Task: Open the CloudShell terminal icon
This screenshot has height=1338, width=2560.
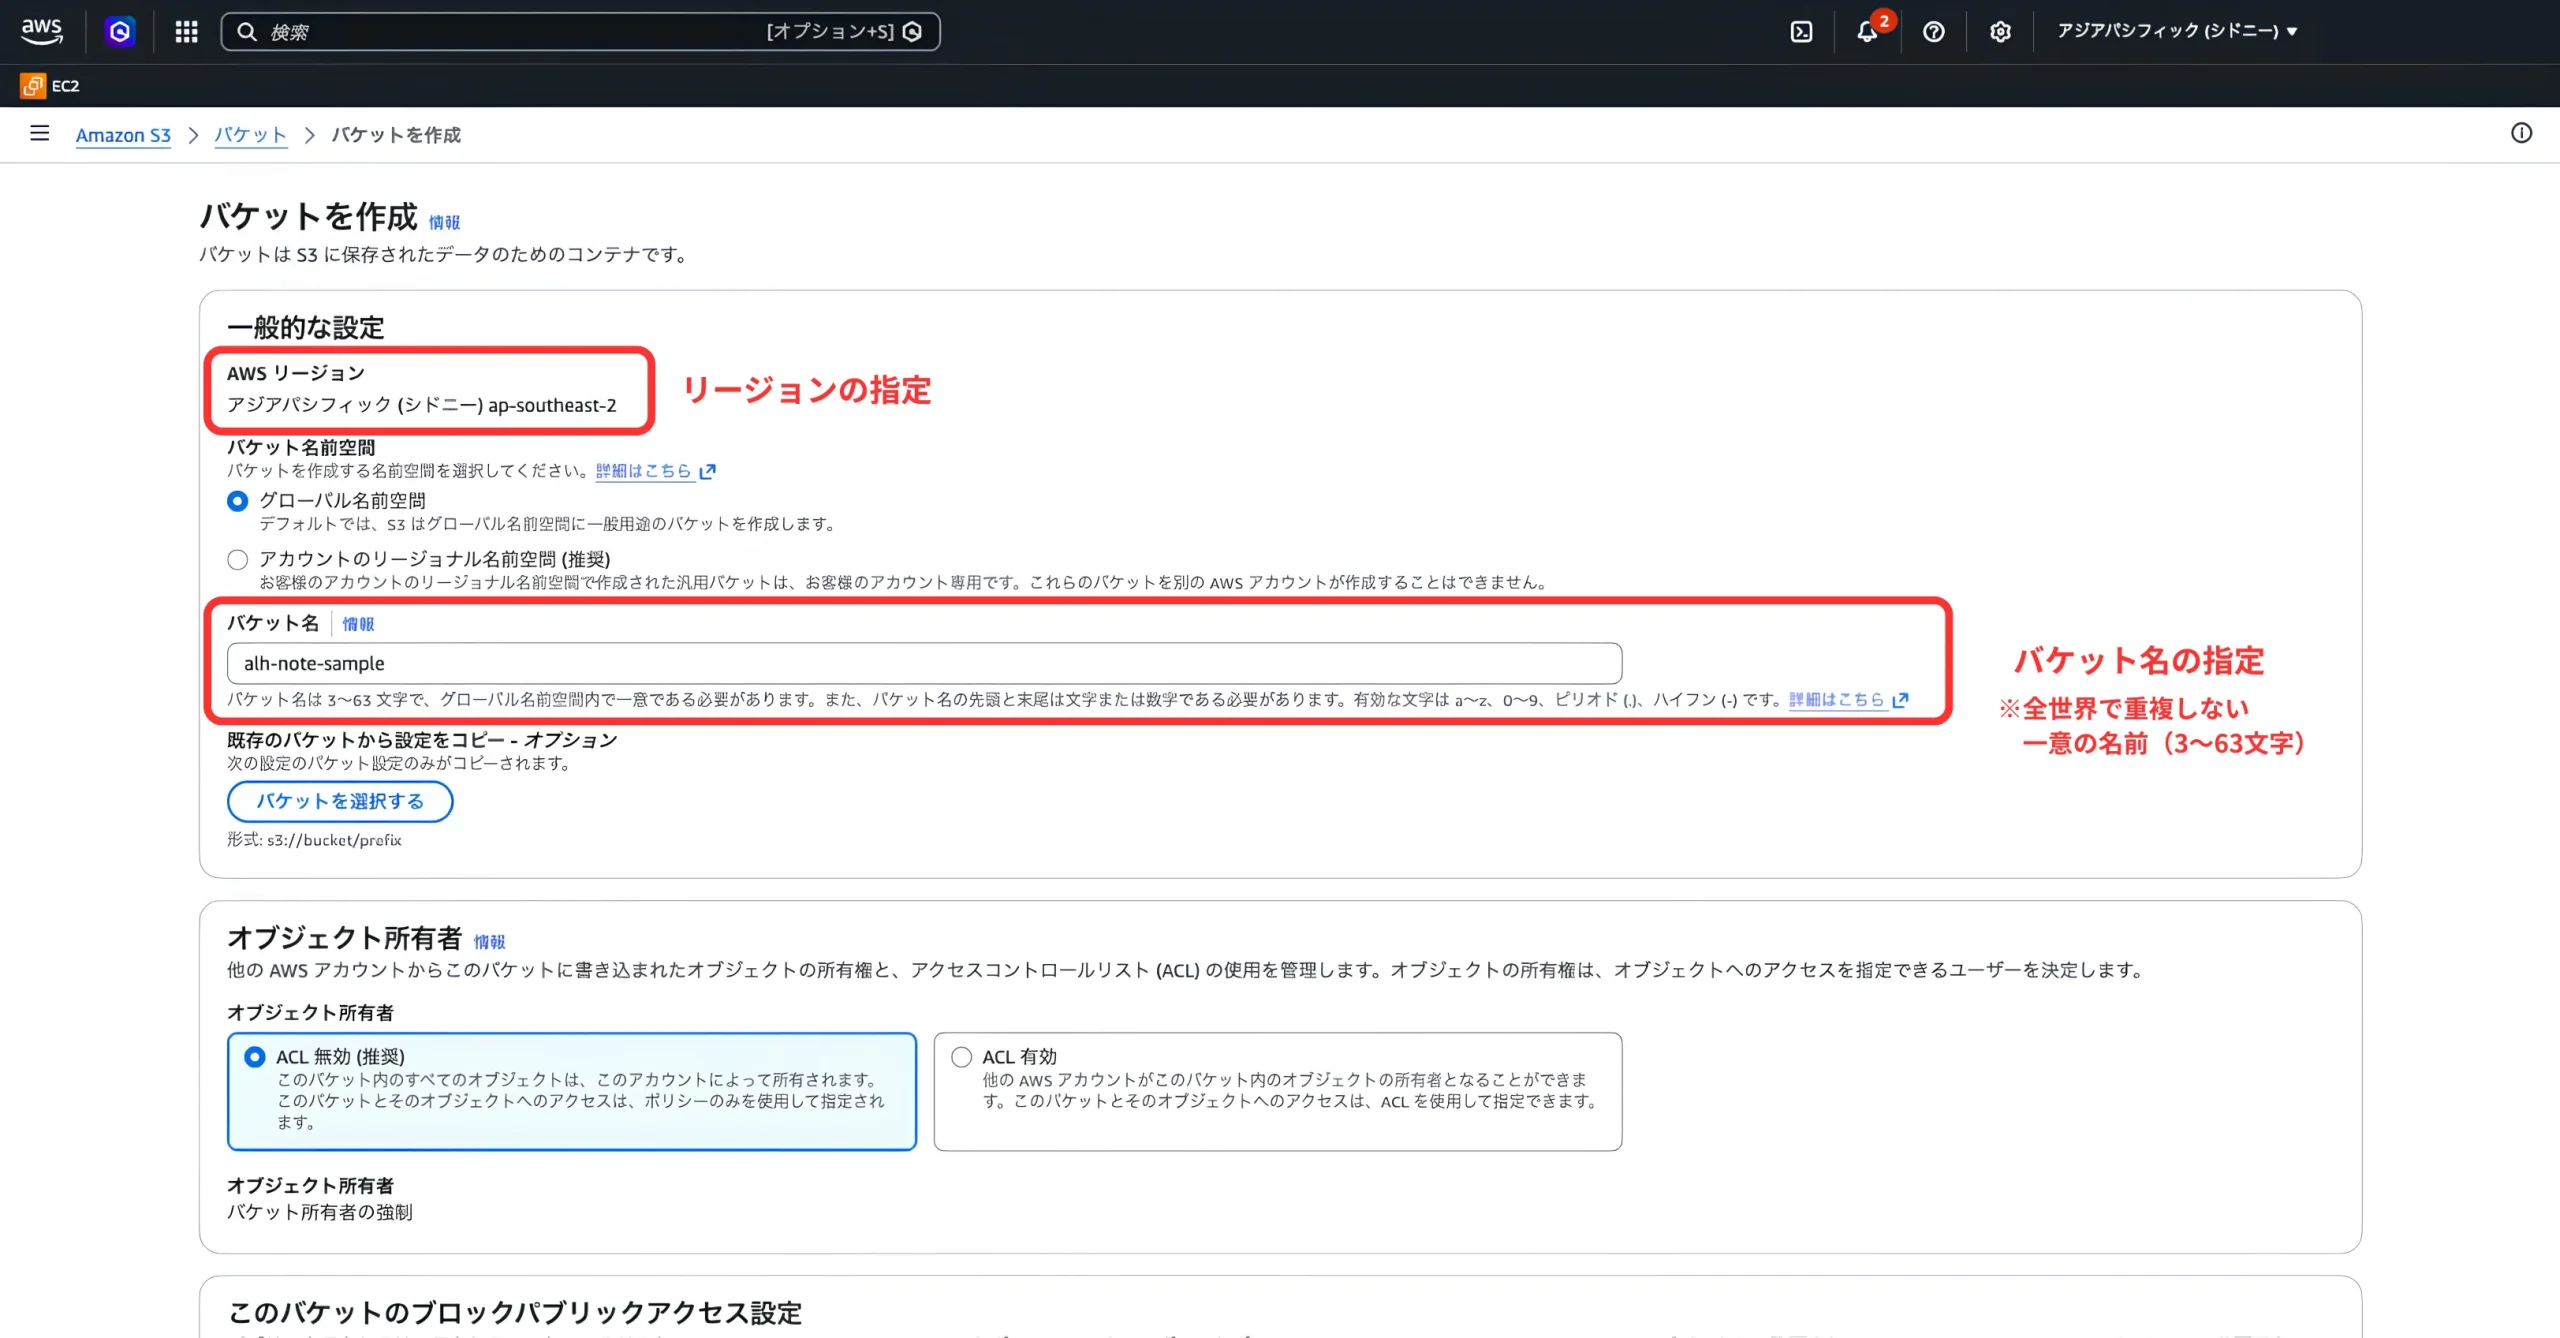Action: pos(1801,32)
